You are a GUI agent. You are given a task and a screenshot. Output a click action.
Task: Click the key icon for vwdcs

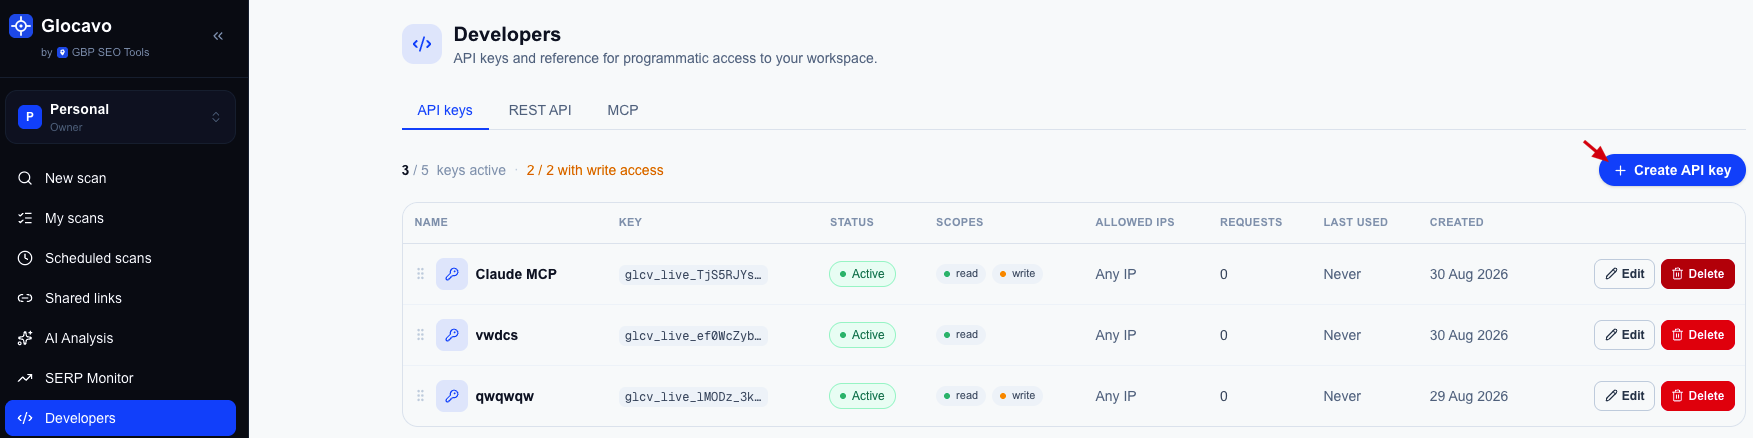[452, 335]
